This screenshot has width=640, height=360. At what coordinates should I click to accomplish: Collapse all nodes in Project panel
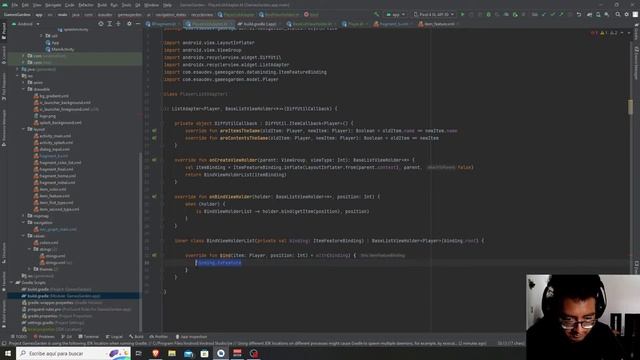[x=118, y=24]
